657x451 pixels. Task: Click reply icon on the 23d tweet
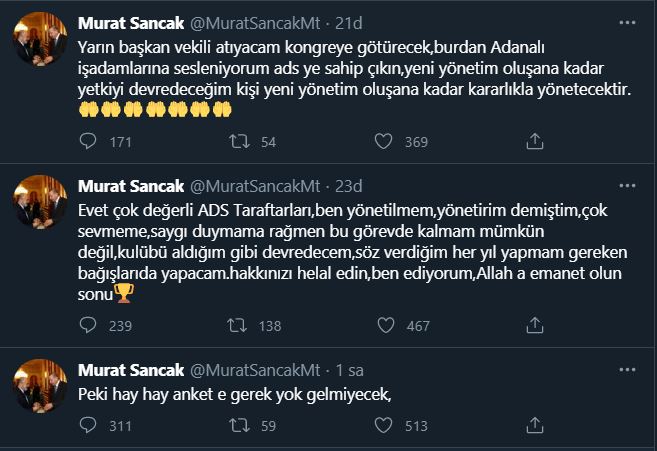[x=87, y=324]
